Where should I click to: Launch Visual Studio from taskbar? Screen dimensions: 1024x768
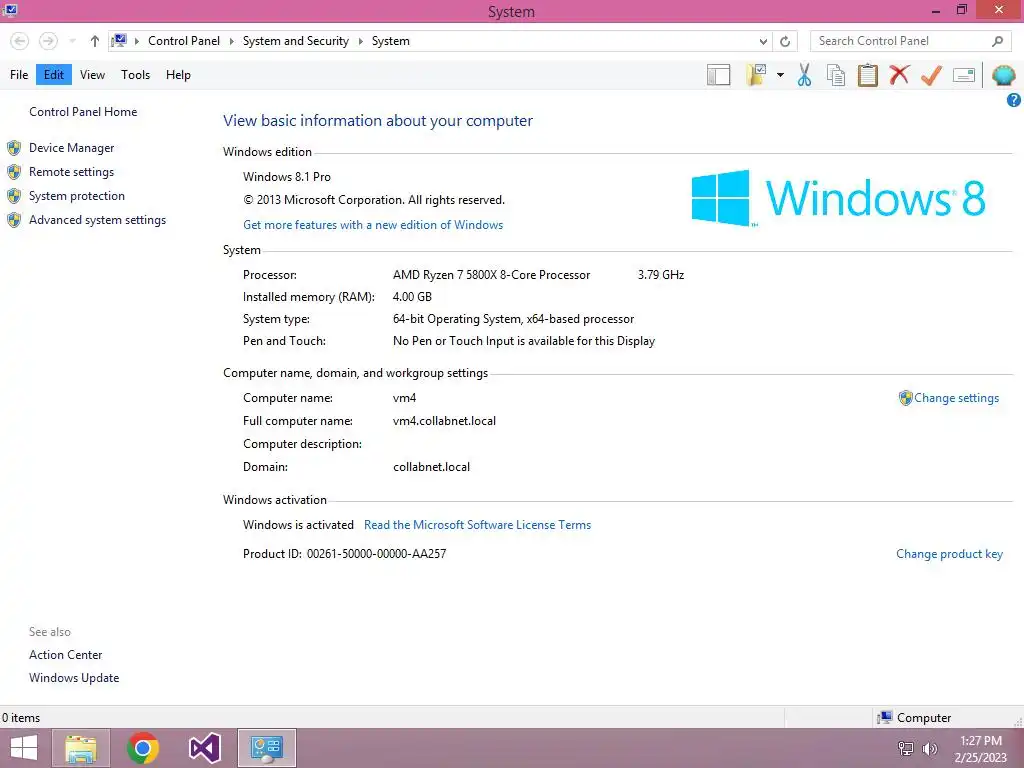[x=204, y=748]
